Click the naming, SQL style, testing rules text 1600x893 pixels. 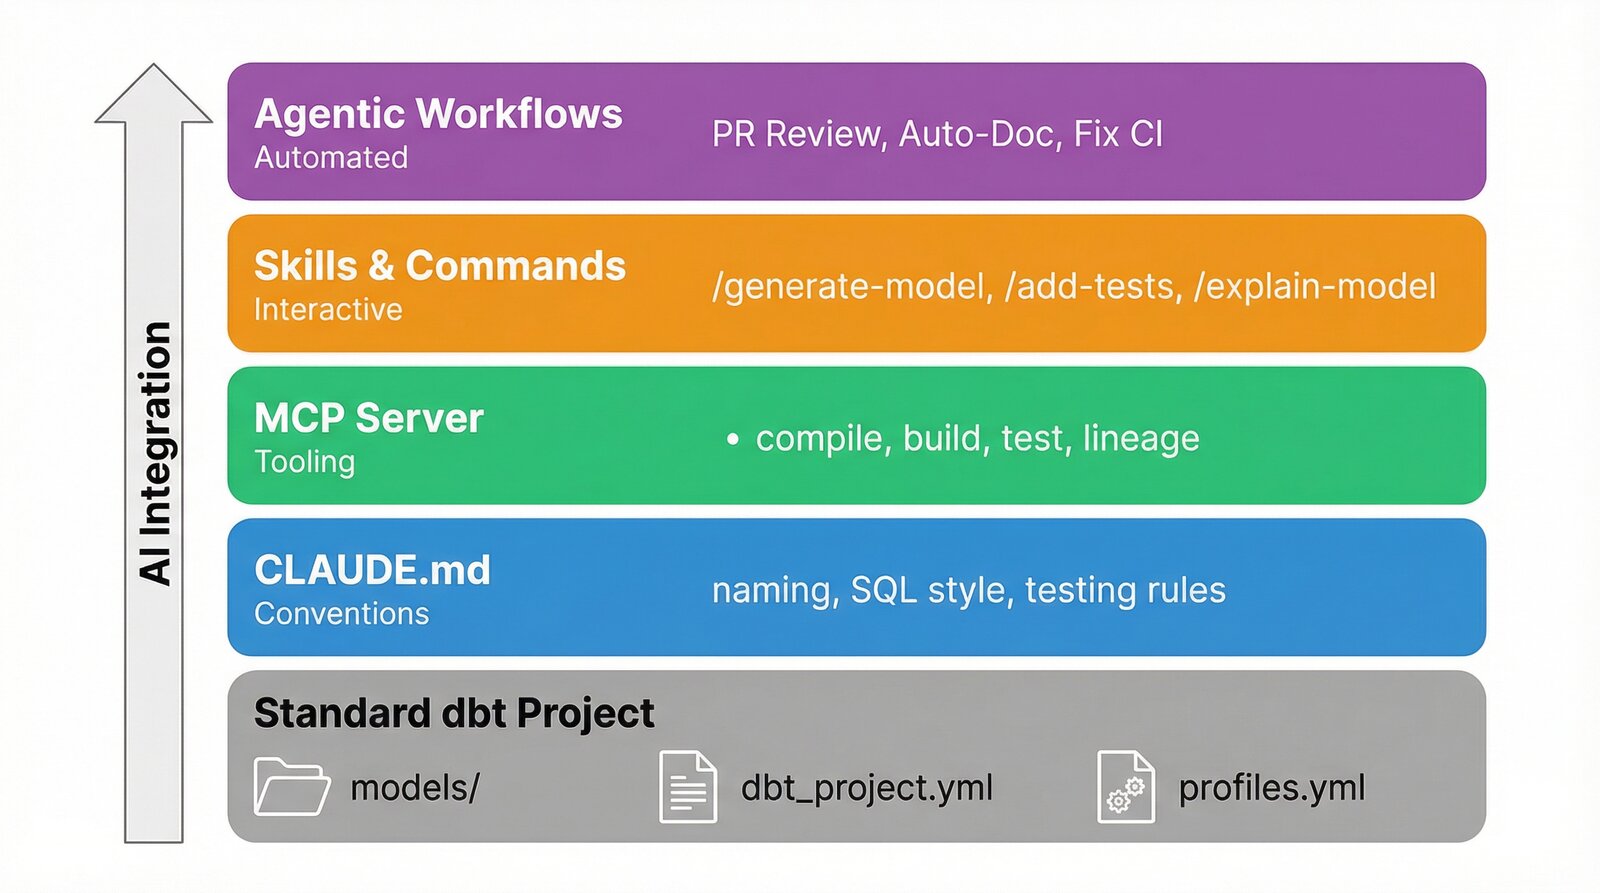[968, 590]
